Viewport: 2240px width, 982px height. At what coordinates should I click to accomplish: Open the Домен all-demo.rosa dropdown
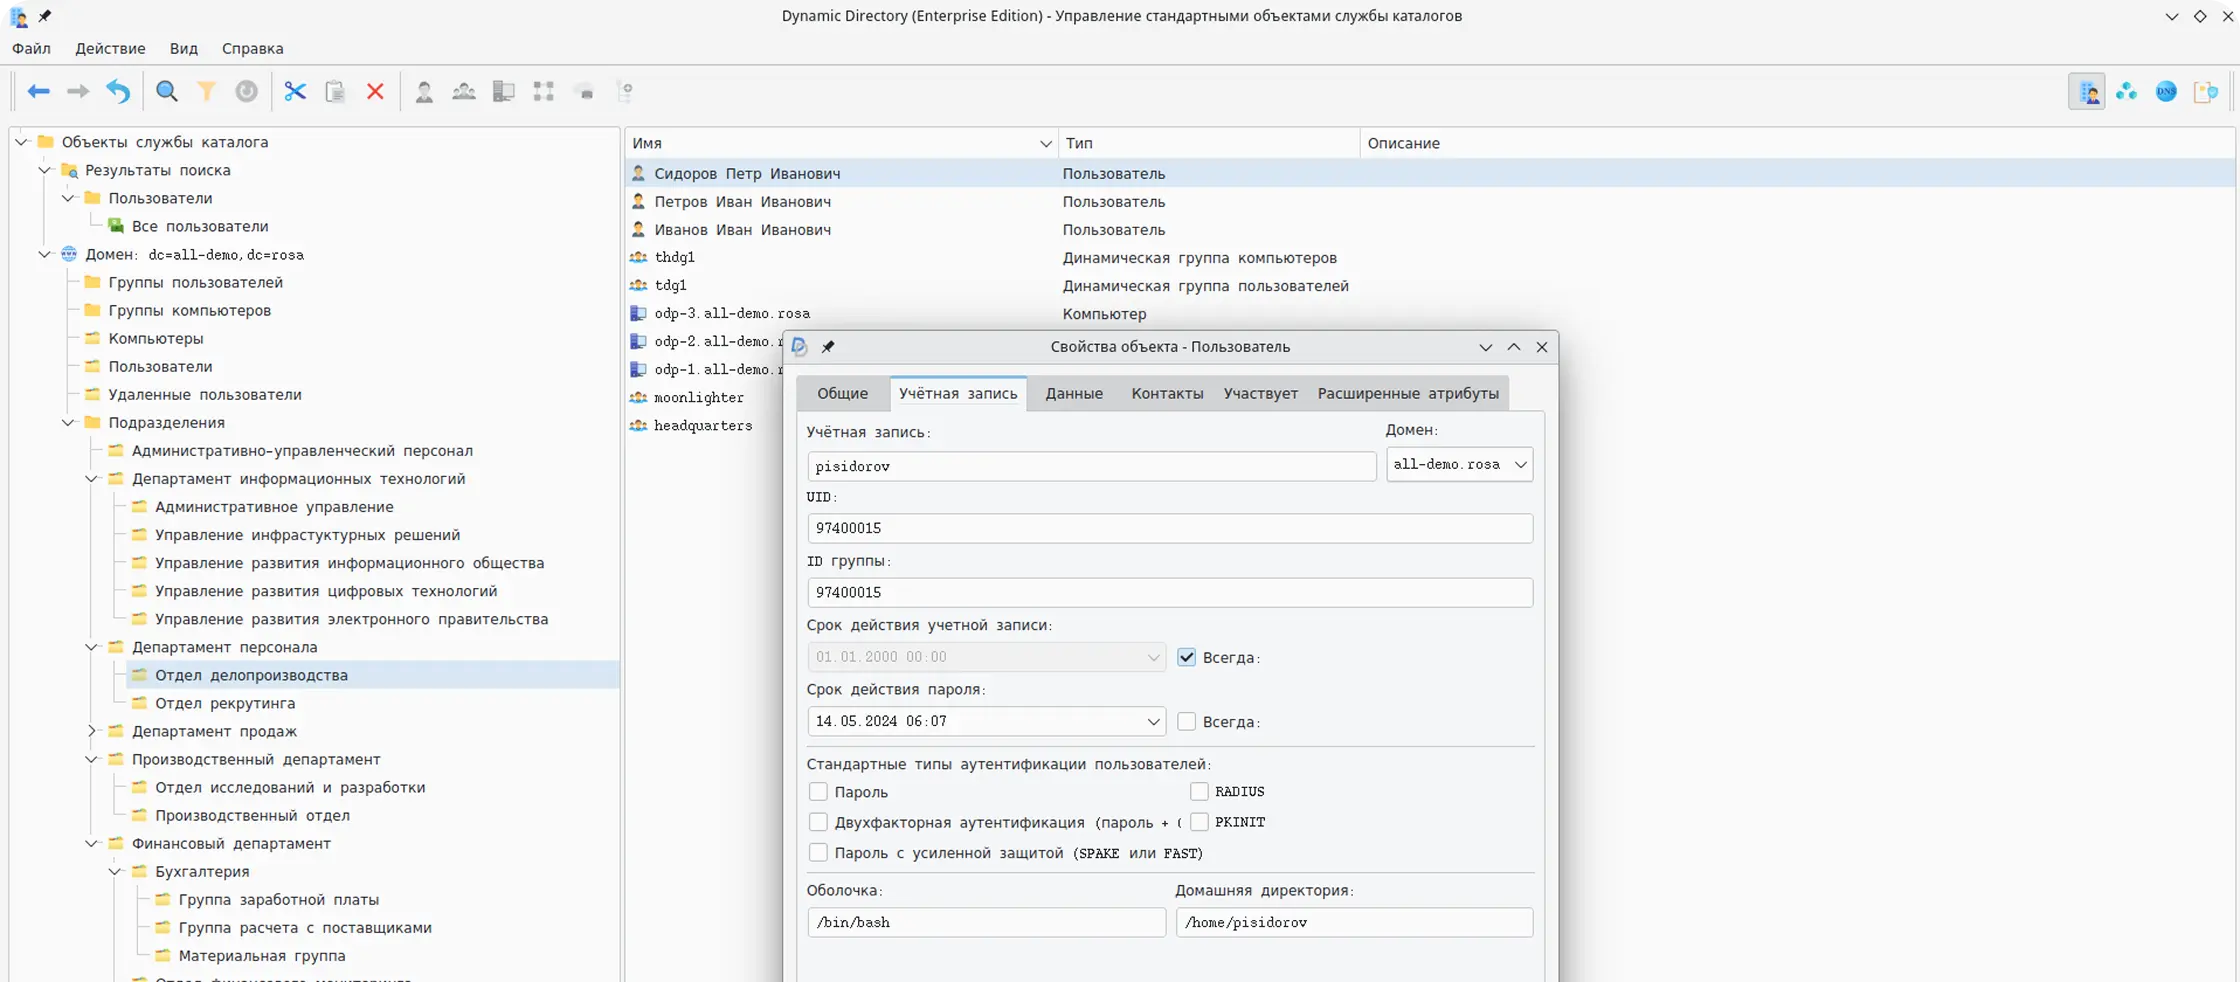[1459, 464]
